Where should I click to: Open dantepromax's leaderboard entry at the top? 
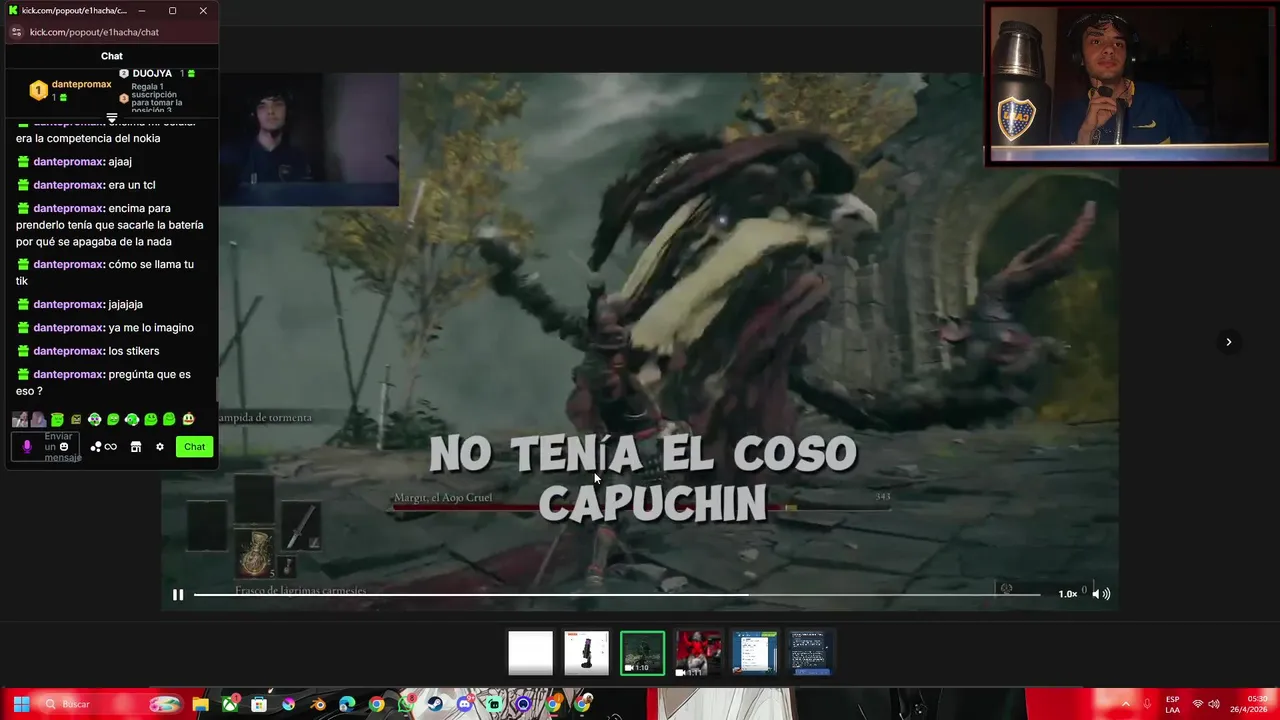pyautogui.click(x=71, y=90)
